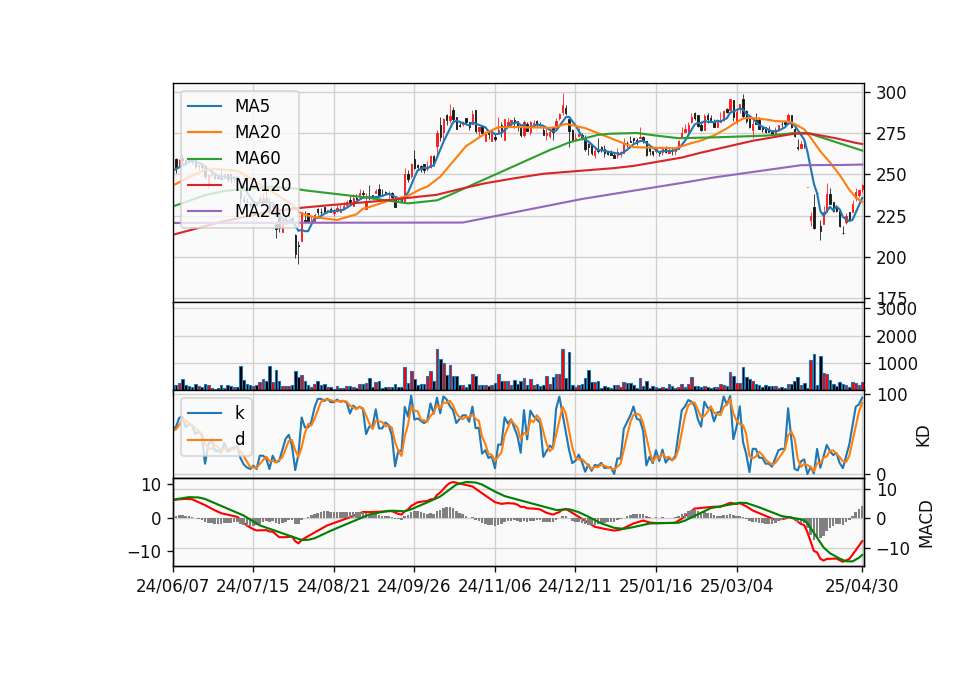Click the 24/06/07 date label

tap(173, 586)
